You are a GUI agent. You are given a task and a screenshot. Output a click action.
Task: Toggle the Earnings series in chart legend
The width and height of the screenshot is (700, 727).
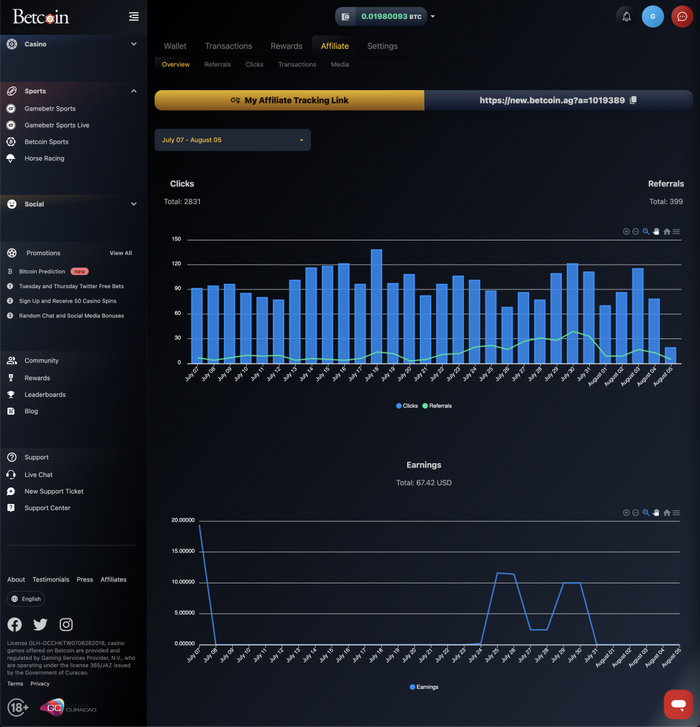(424, 687)
